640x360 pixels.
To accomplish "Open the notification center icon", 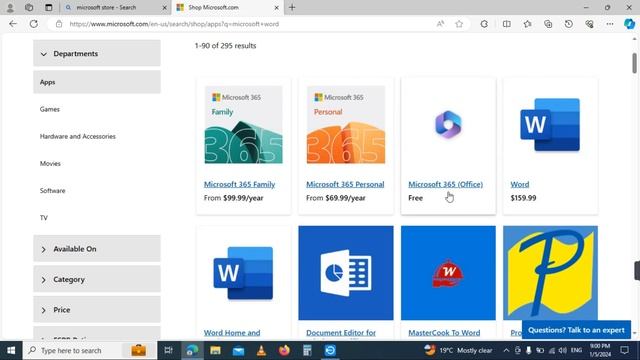I will tap(624, 350).
